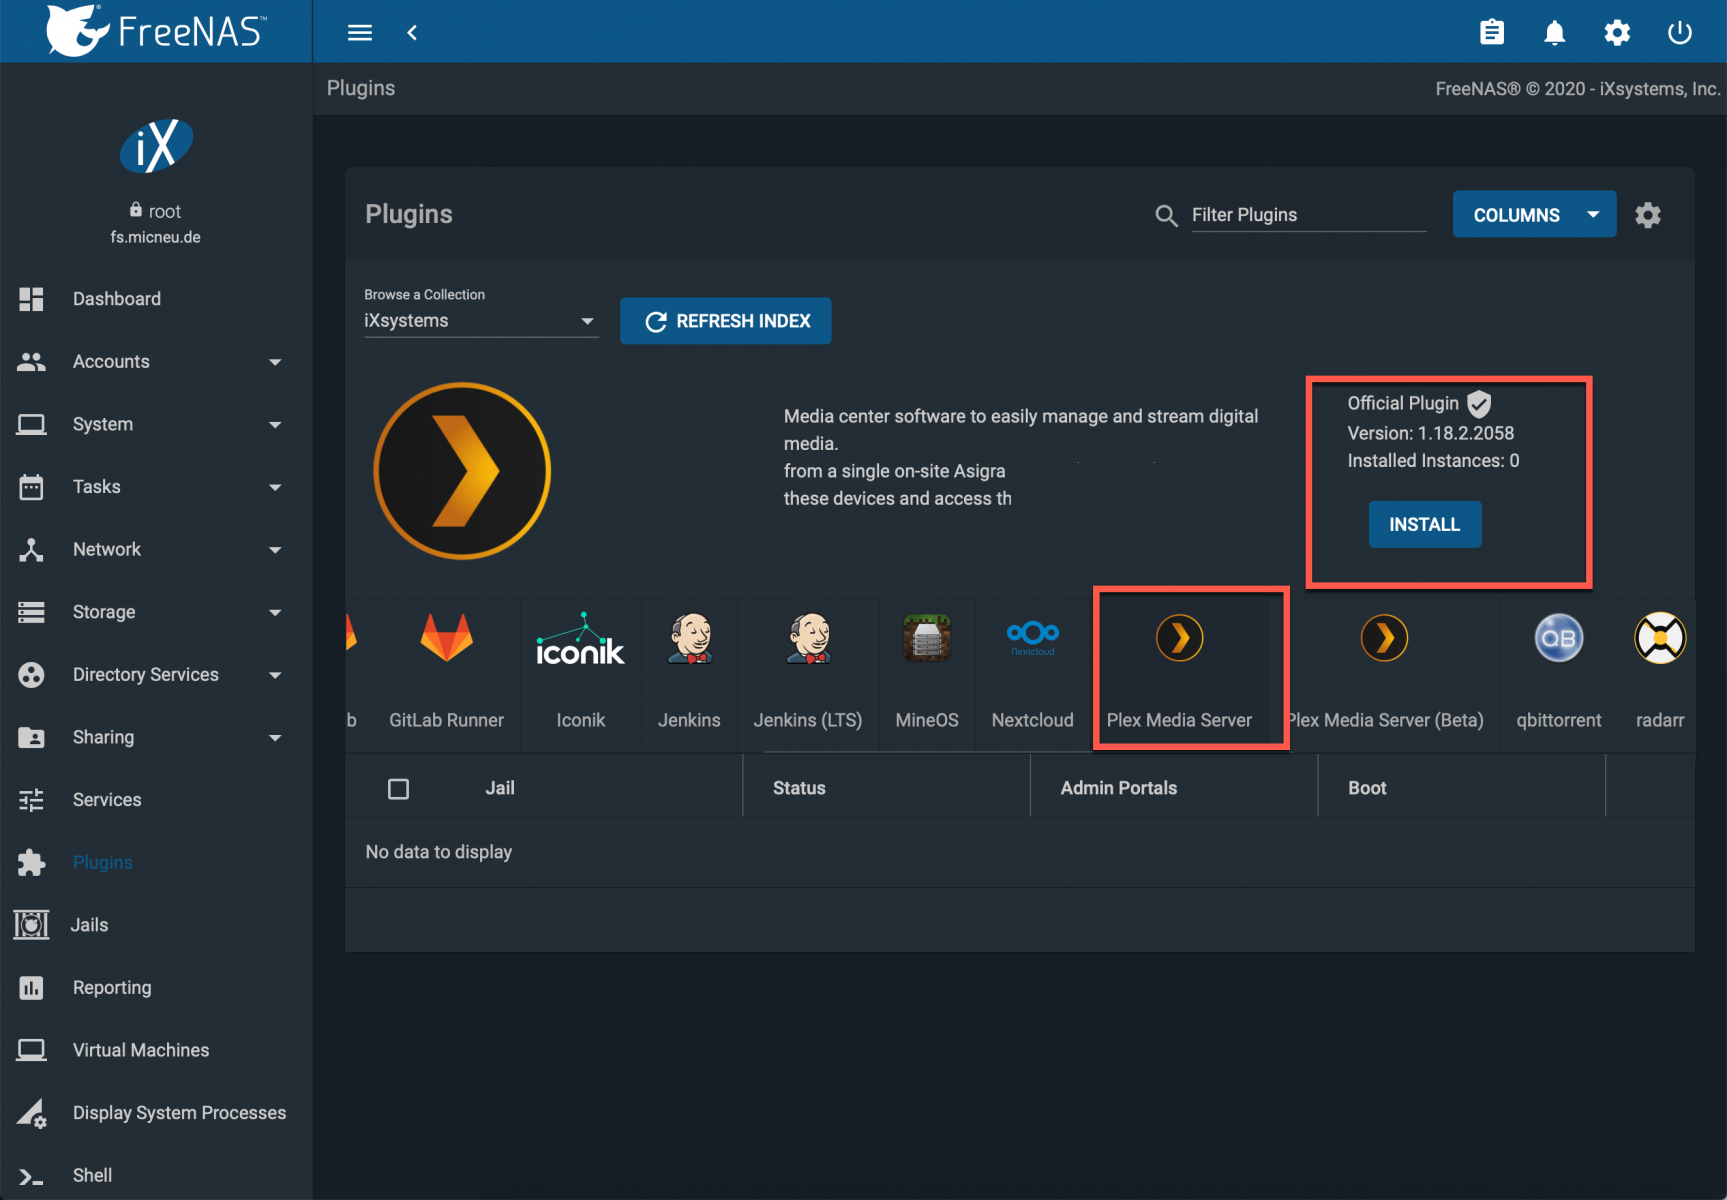Sort by the Jail column header
Image resolution: width=1727 pixels, height=1200 pixels.
click(500, 788)
